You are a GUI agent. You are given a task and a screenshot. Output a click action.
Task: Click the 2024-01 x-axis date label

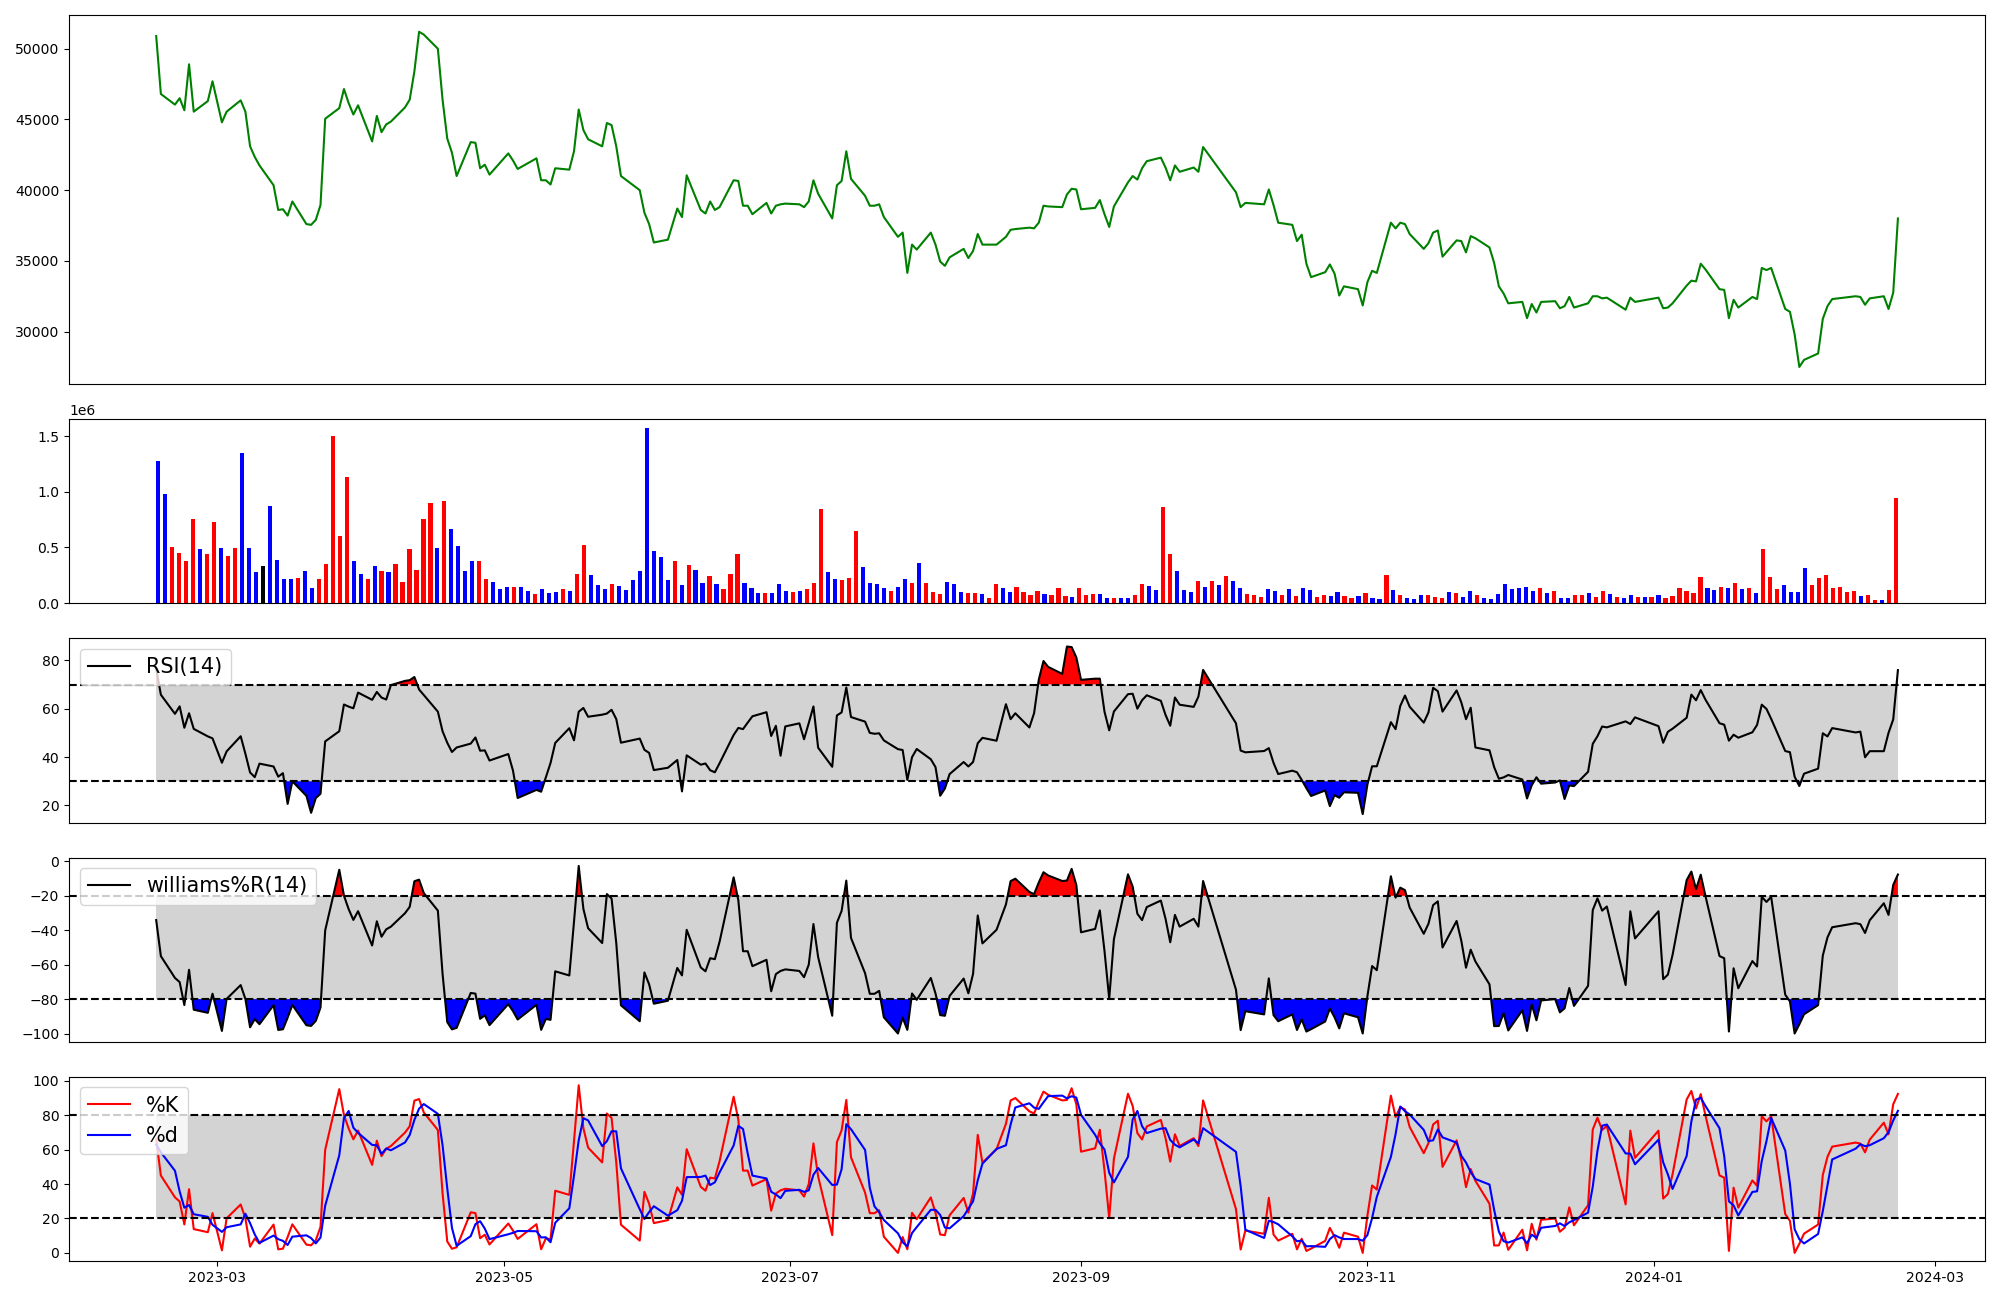tap(1654, 1277)
